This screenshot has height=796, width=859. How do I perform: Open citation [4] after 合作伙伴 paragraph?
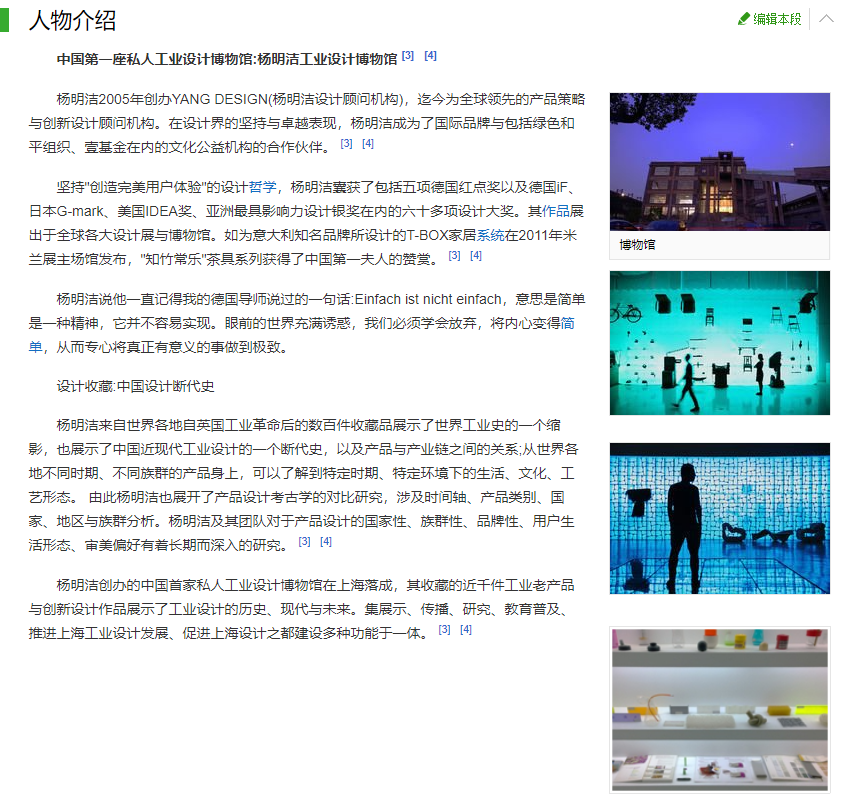point(368,144)
